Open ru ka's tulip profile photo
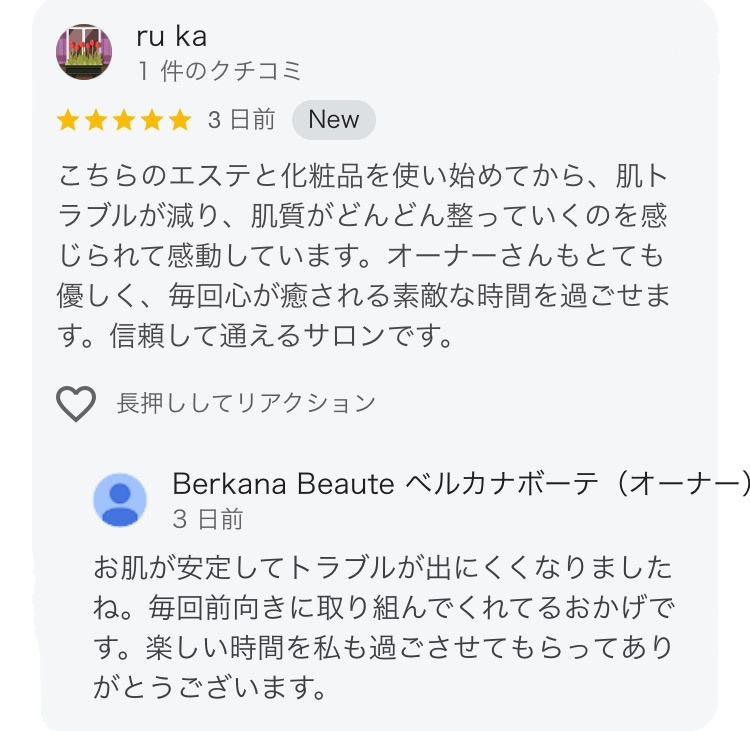The height and width of the screenshot is (731, 750). point(84,53)
